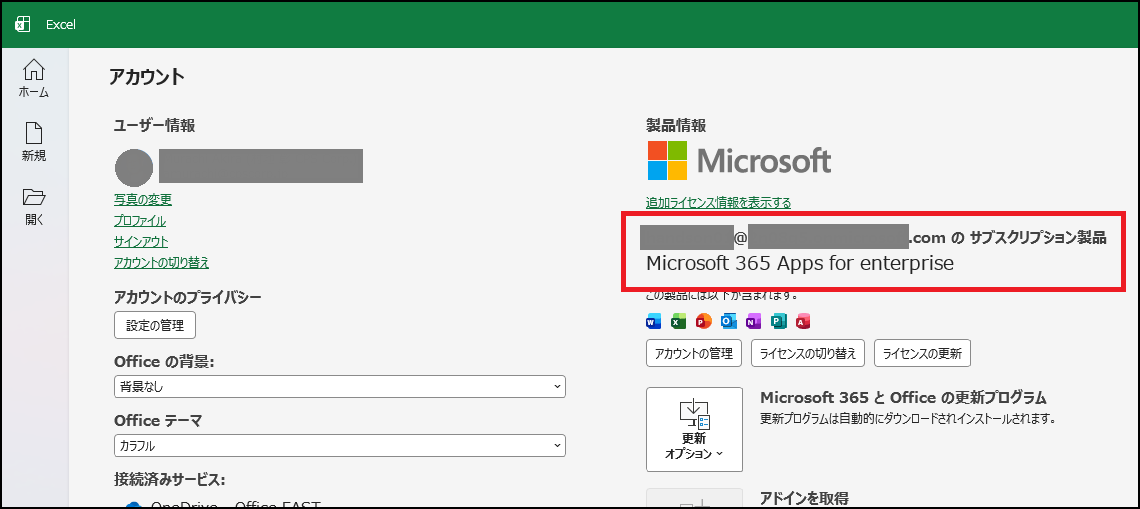Viewport: 1140px width, 509px height.
Task: Open the プロファイル link
Action: [140, 220]
